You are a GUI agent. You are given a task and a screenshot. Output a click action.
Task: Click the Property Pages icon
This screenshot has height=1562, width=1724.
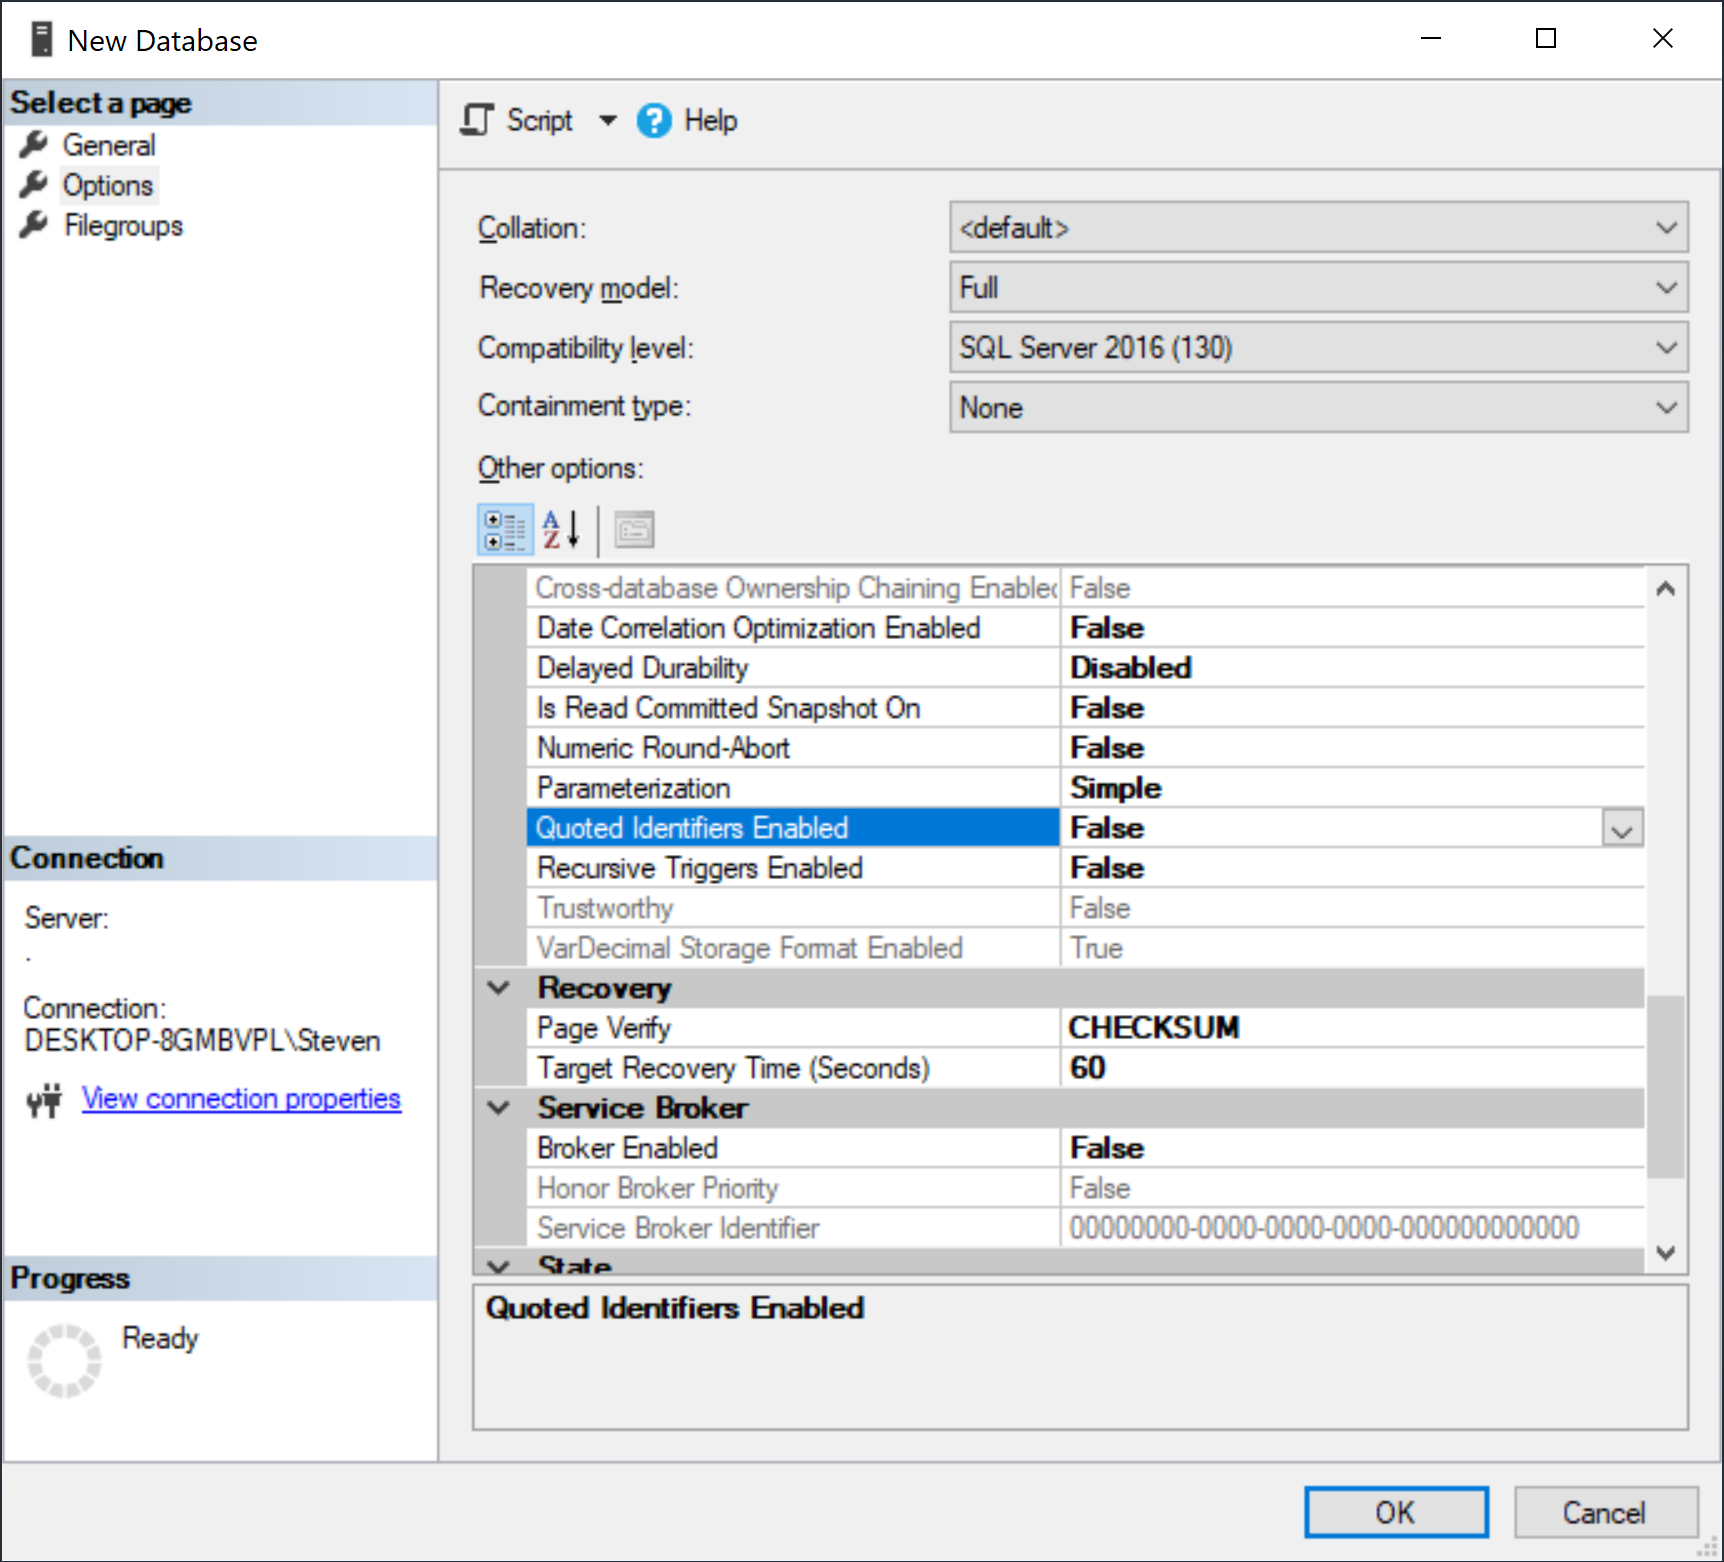point(634,529)
